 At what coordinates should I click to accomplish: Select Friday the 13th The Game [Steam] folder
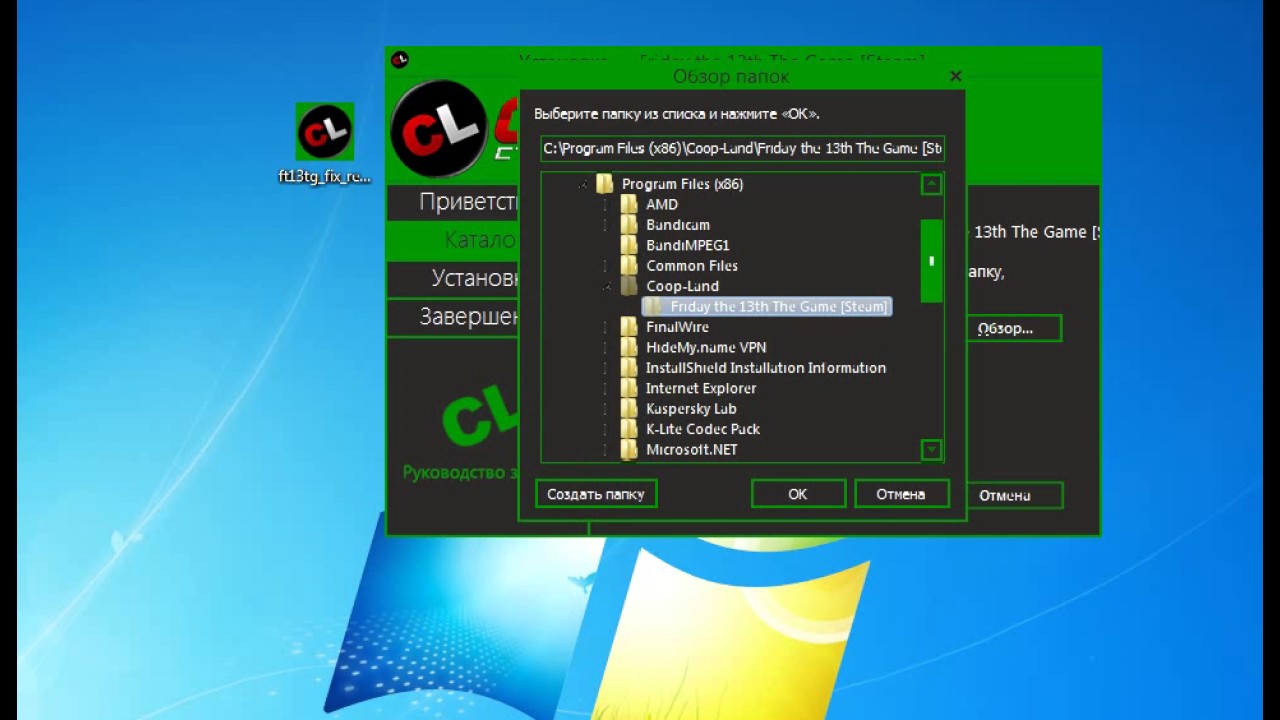coord(767,307)
